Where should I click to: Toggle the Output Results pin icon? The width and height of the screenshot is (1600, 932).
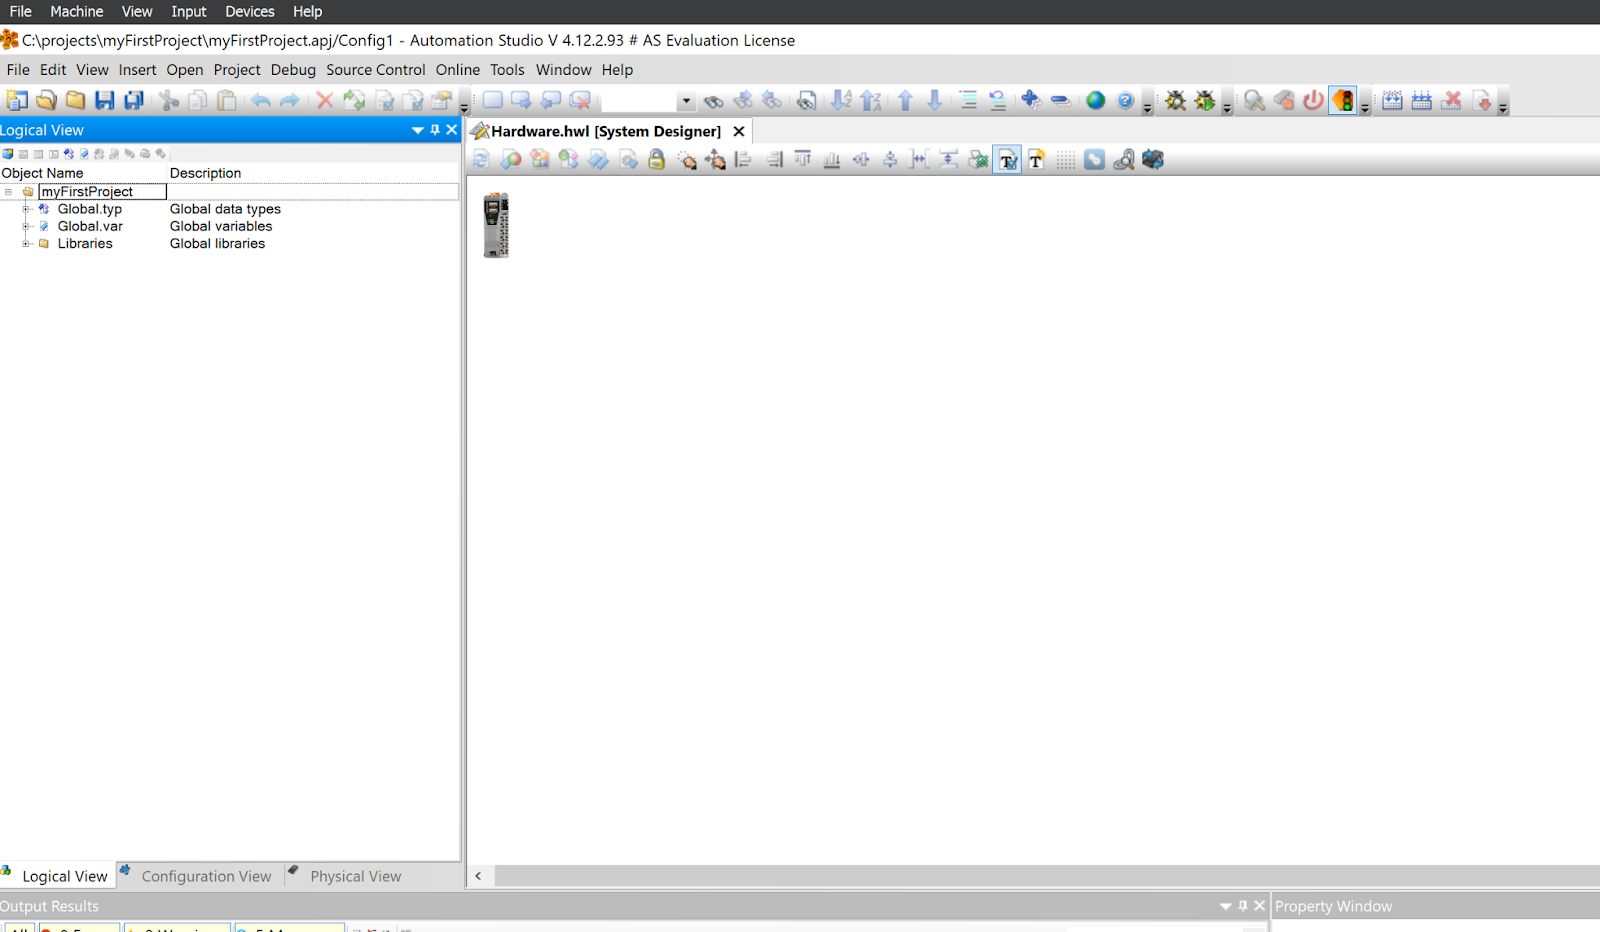(x=1243, y=906)
